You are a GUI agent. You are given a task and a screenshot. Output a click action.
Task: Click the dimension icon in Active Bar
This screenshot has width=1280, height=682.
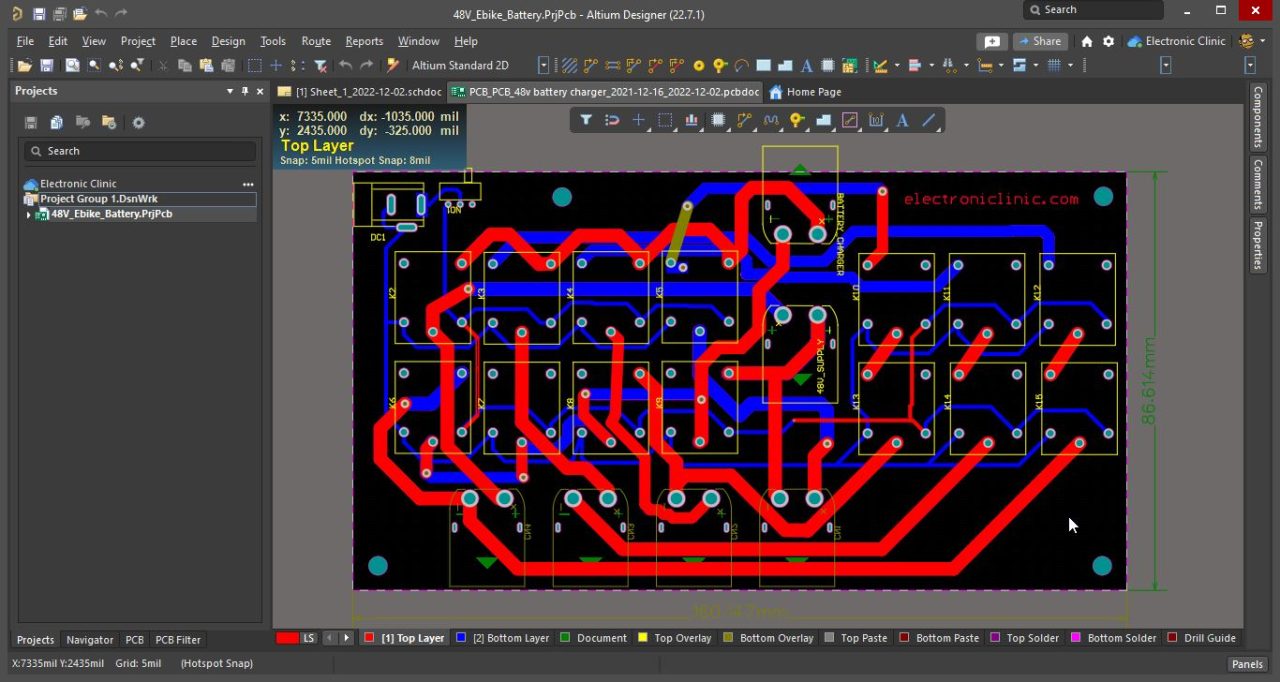(x=876, y=120)
